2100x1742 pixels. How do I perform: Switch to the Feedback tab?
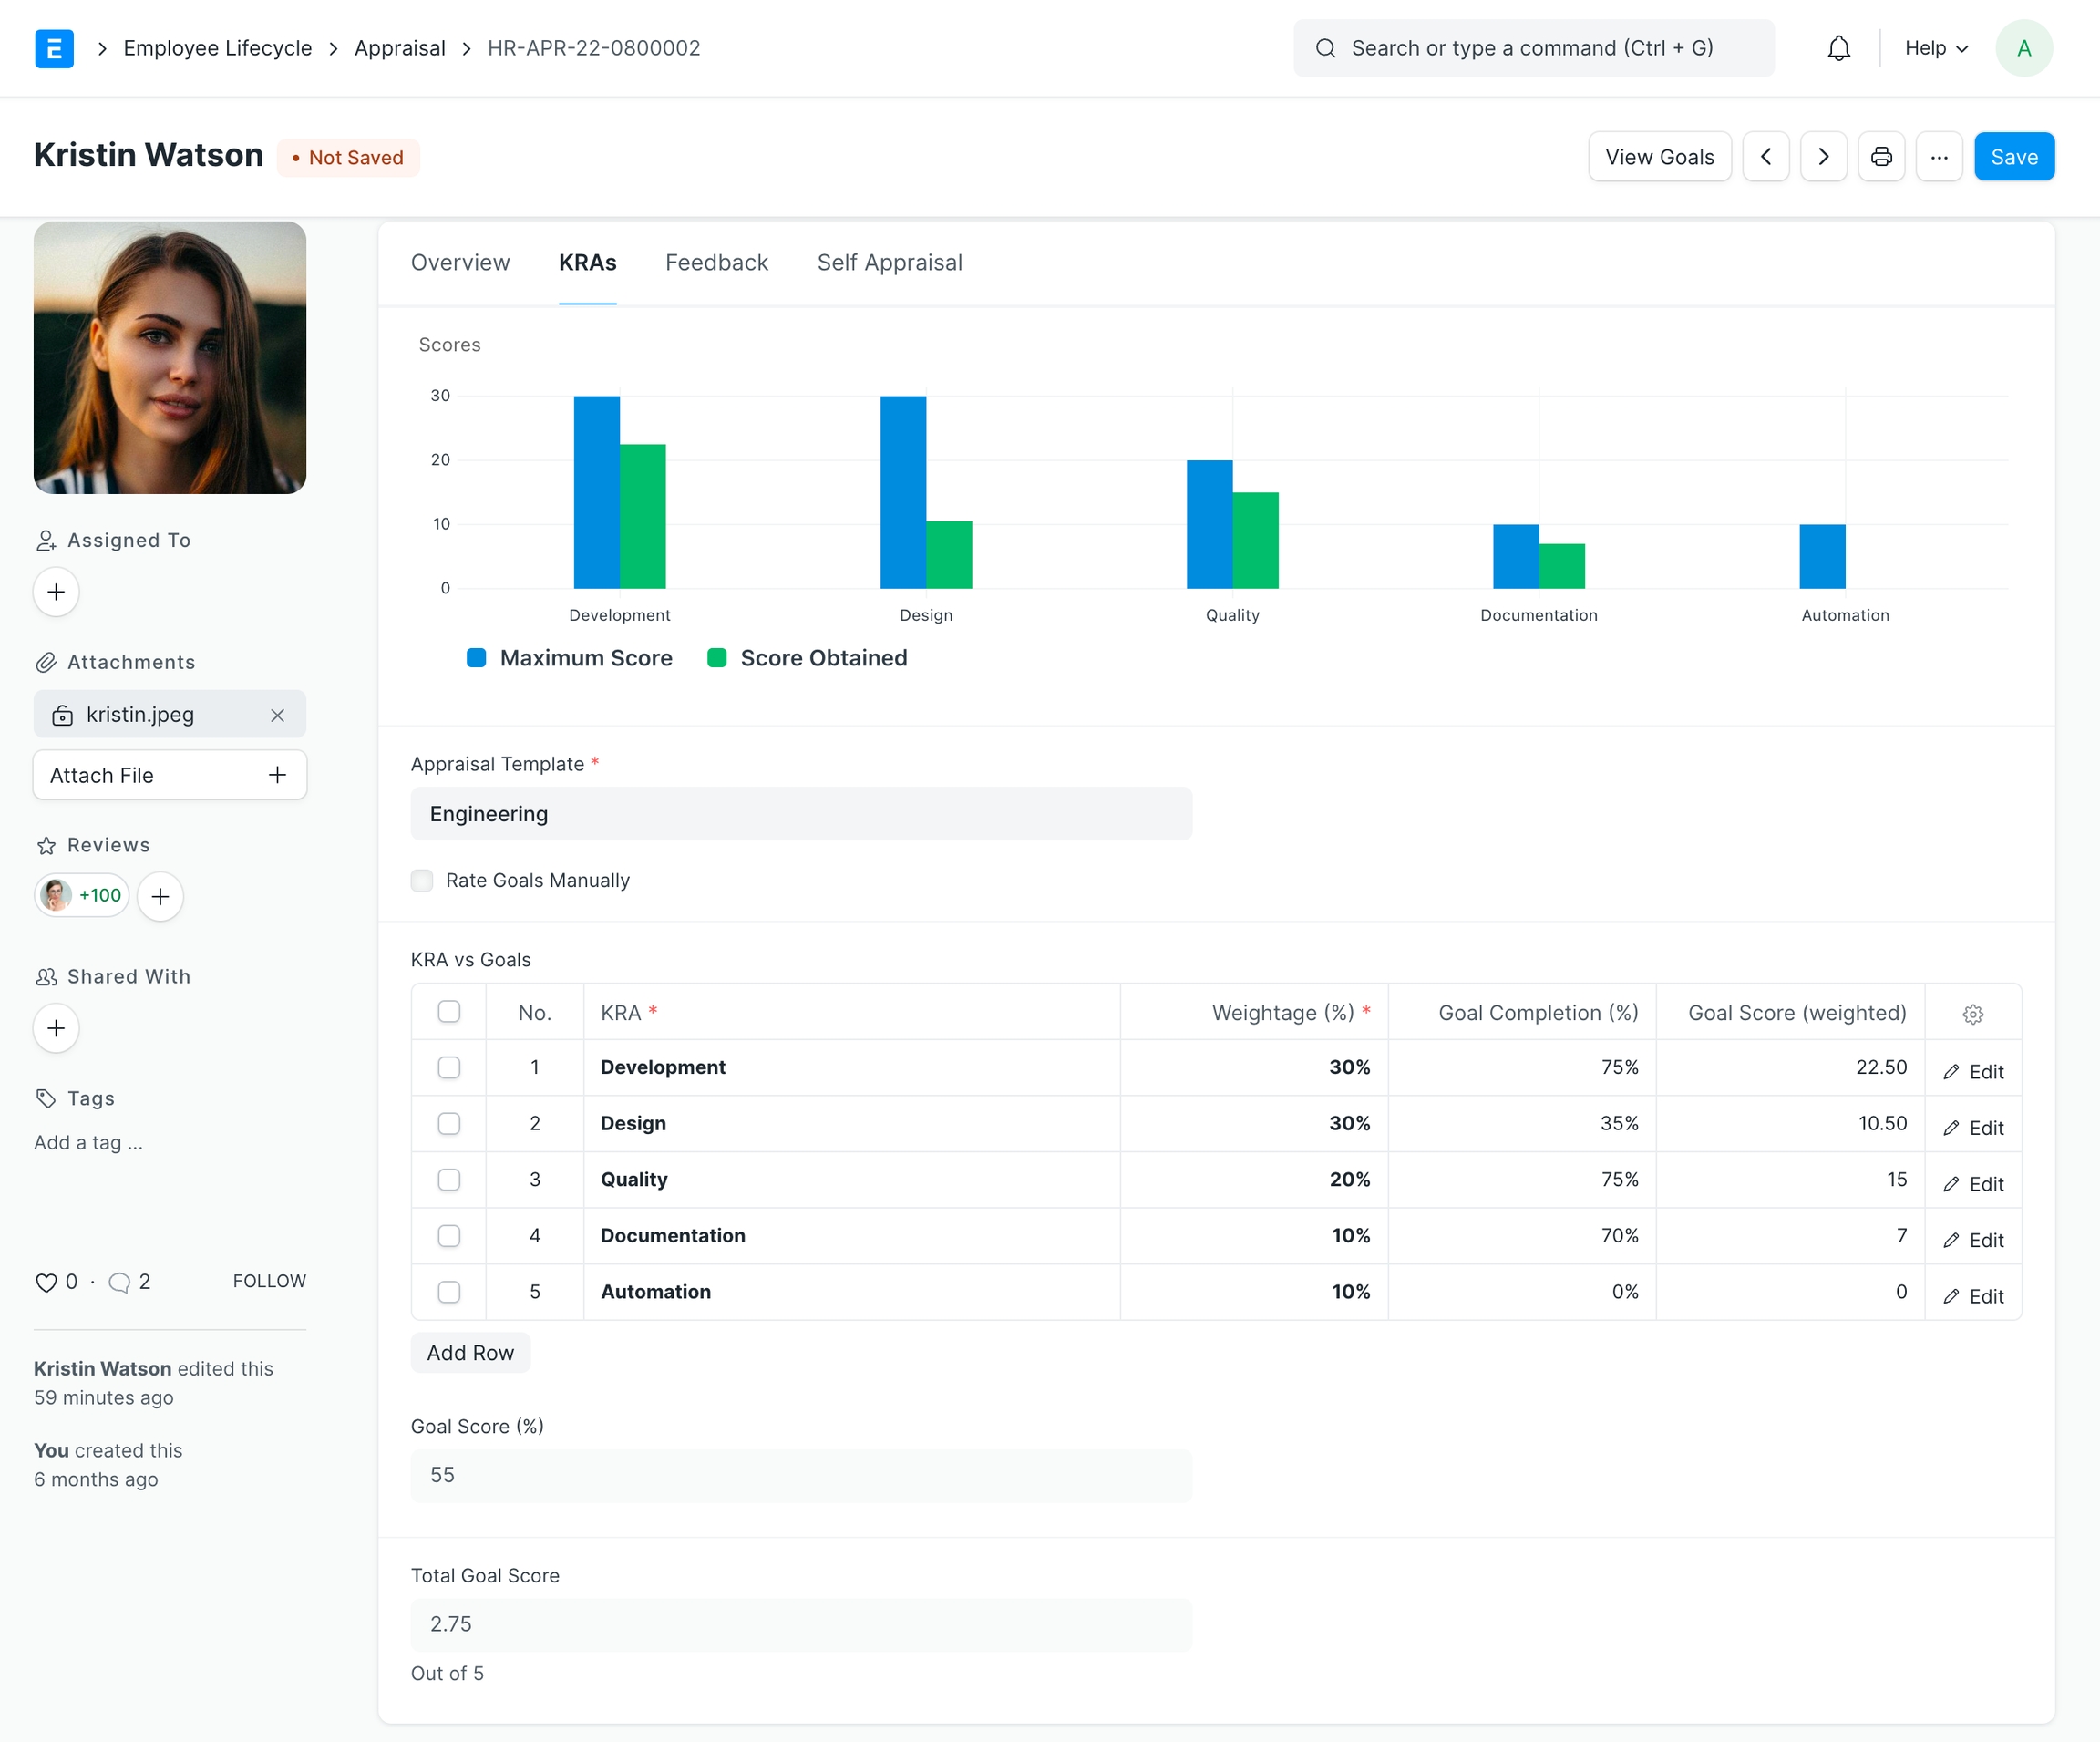(716, 262)
